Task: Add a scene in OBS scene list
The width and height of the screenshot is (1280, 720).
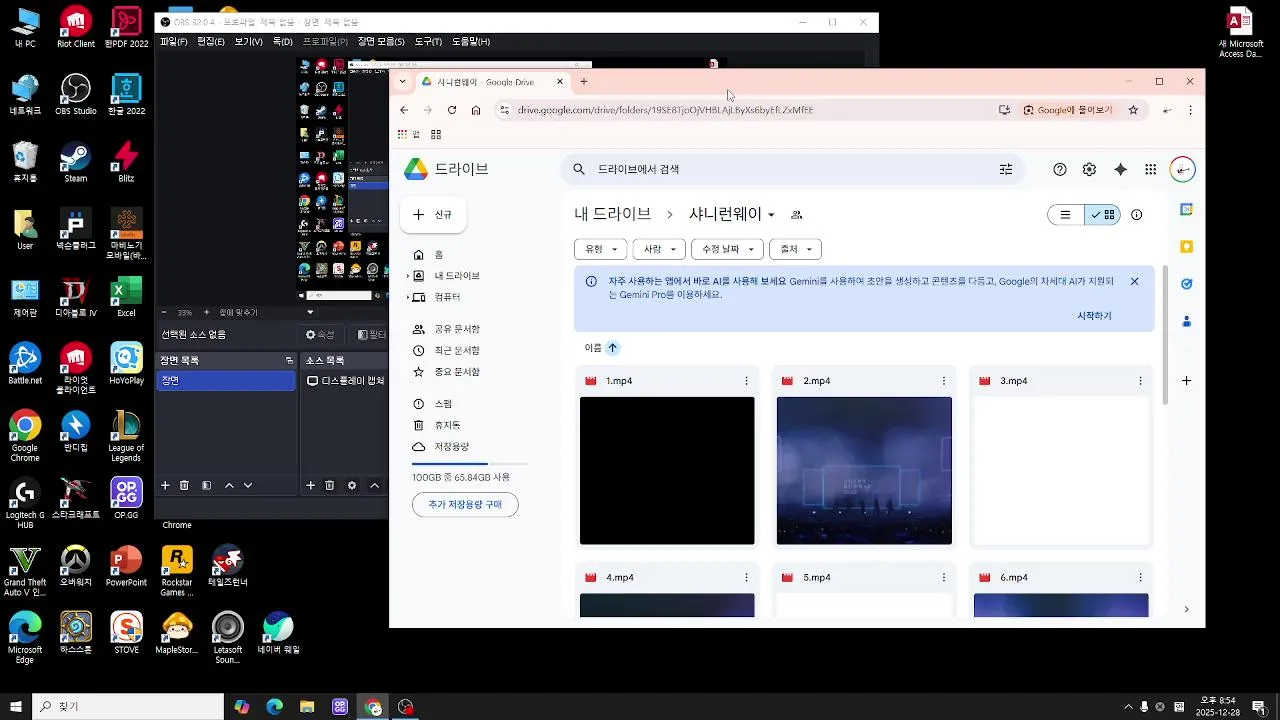Action: click(x=165, y=485)
